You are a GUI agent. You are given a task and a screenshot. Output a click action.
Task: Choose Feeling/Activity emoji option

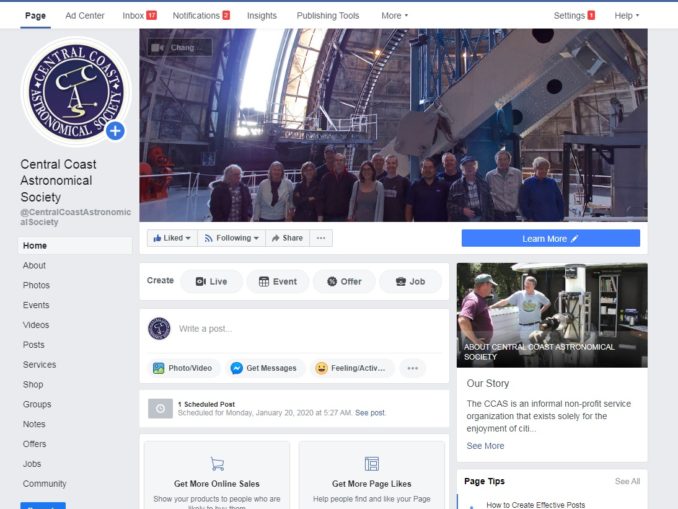pos(351,368)
